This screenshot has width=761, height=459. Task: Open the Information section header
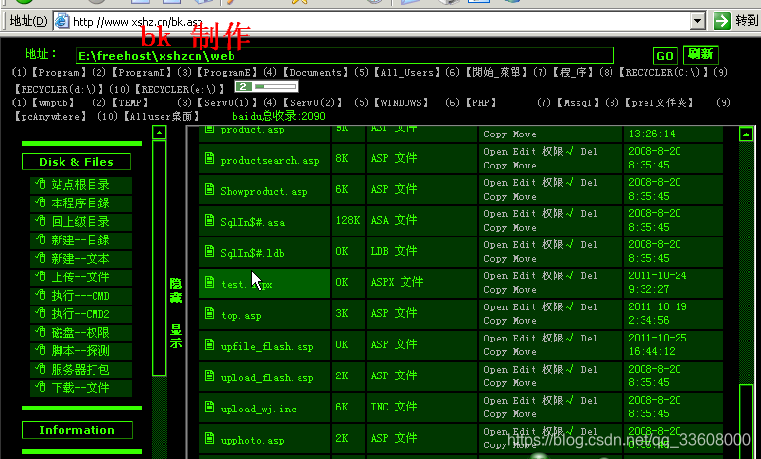[x=77, y=430]
